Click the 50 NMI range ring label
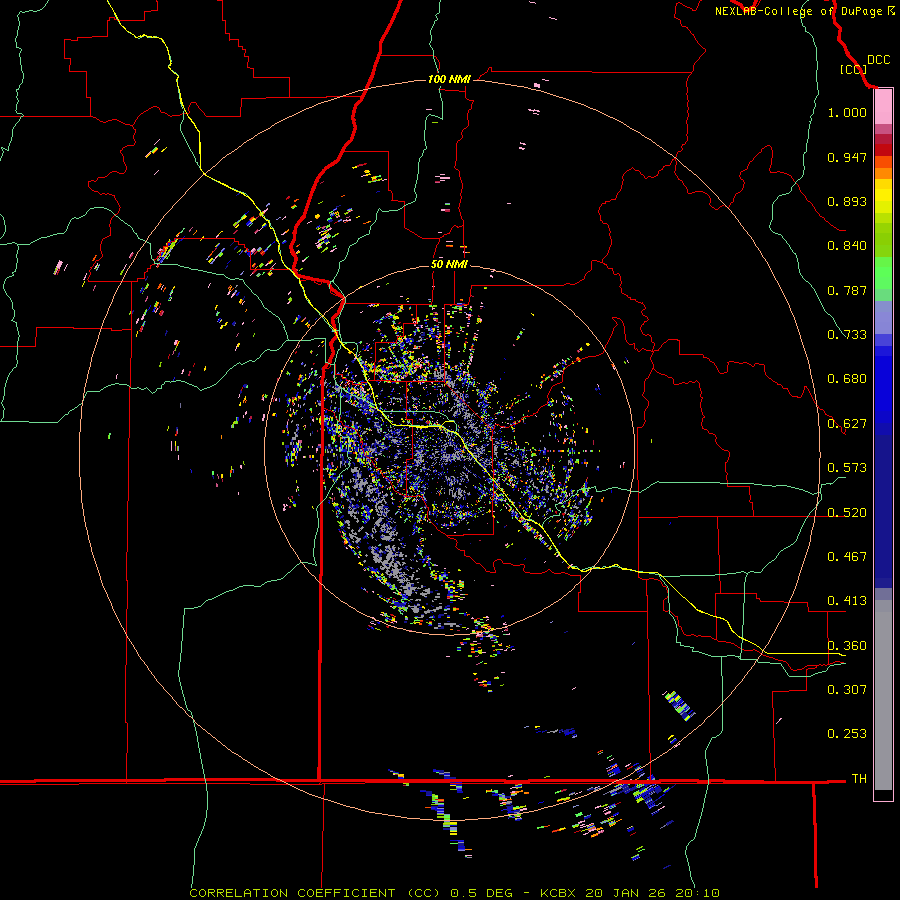900x900 pixels. (449, 264)
